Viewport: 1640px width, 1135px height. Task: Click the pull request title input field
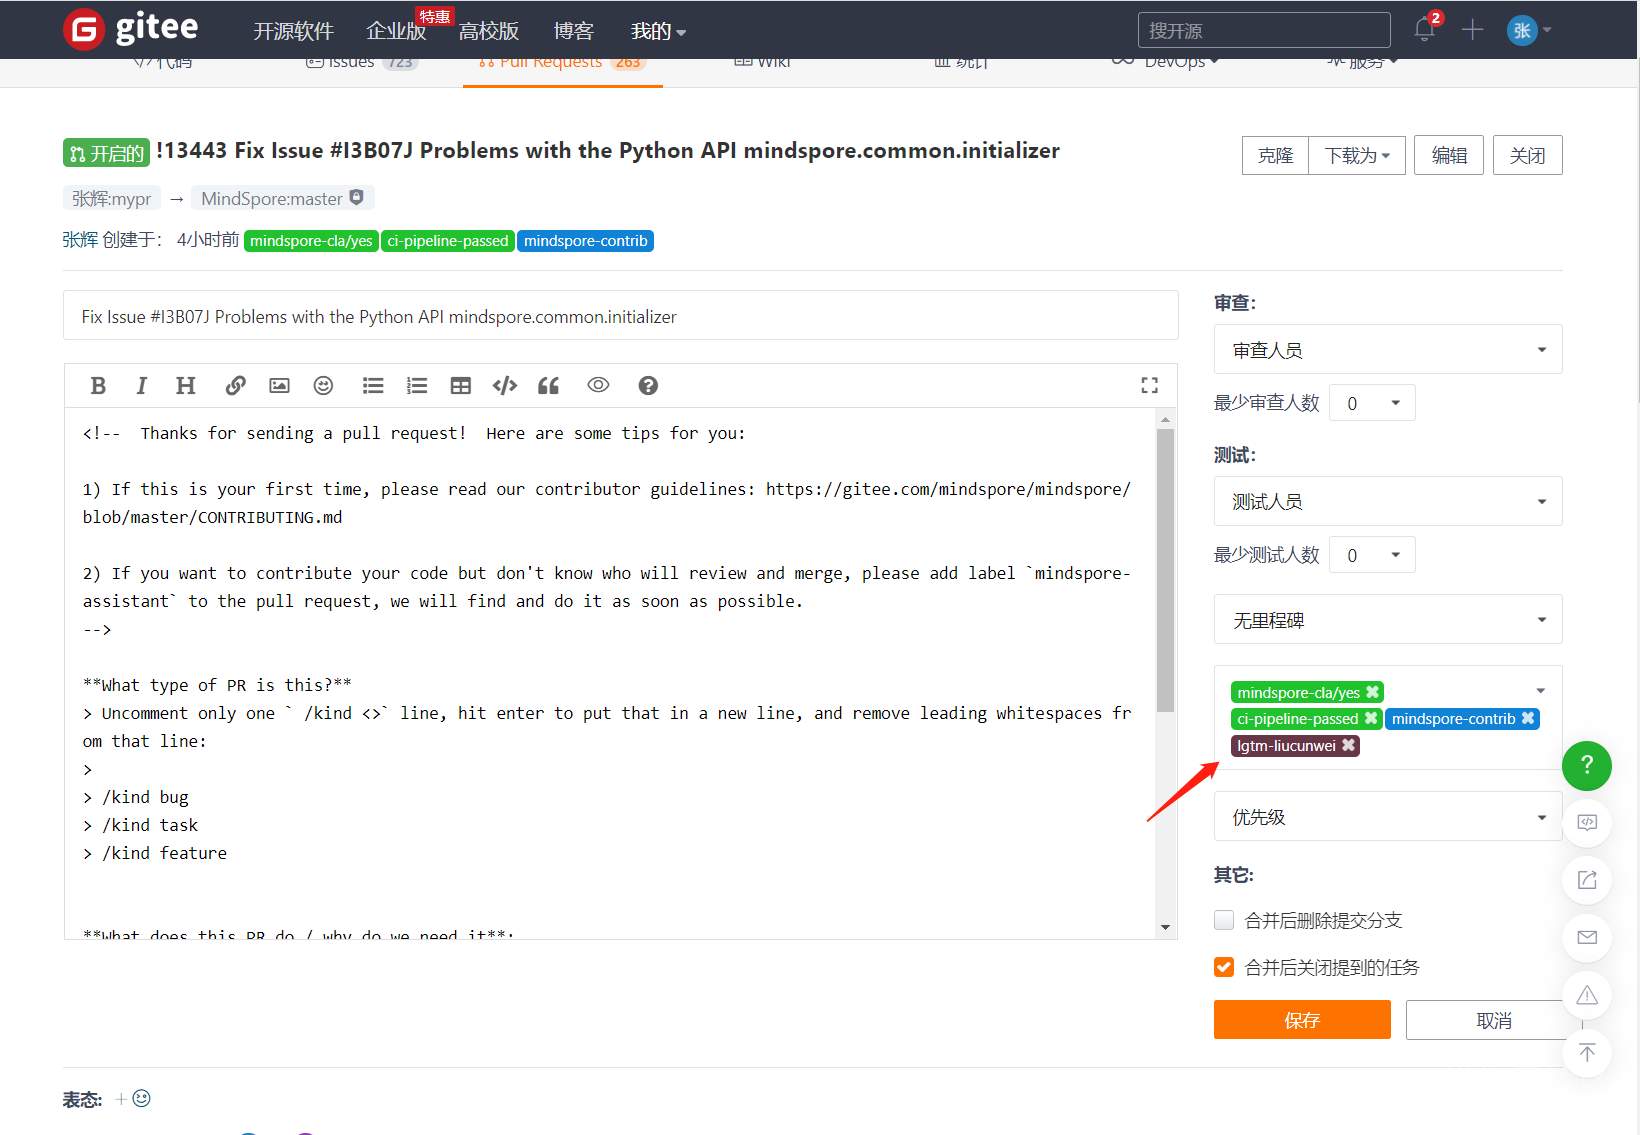[620, 316]
